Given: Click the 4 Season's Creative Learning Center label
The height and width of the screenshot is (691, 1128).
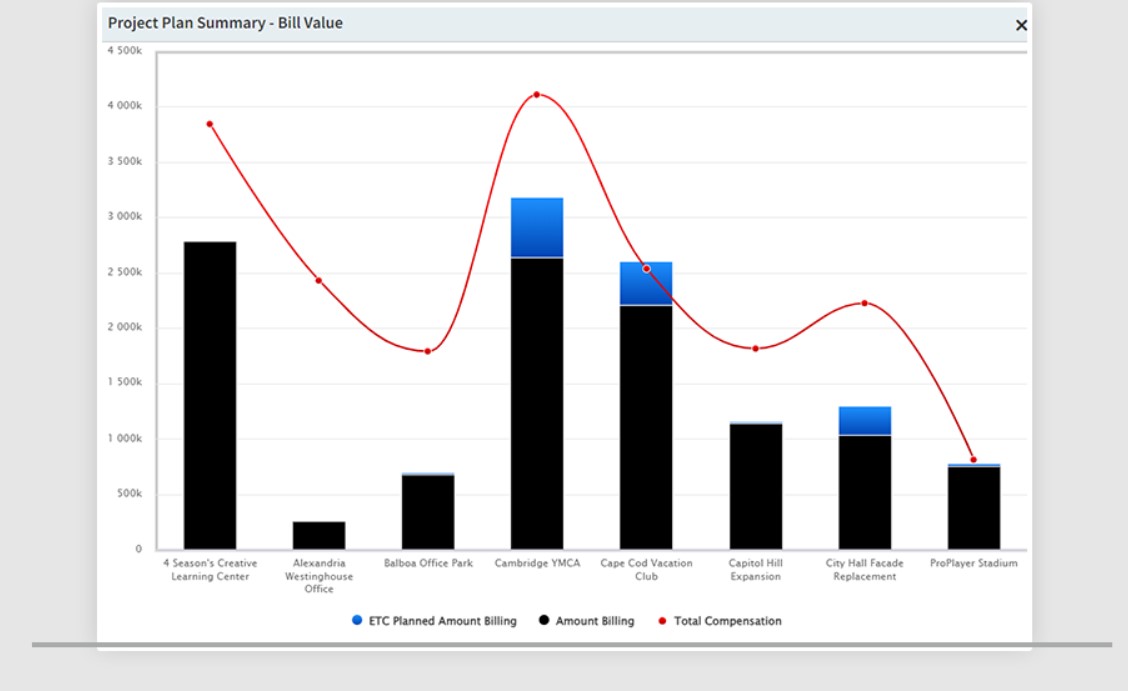Looking at the screenshot, I should click(x=210, y=569).
